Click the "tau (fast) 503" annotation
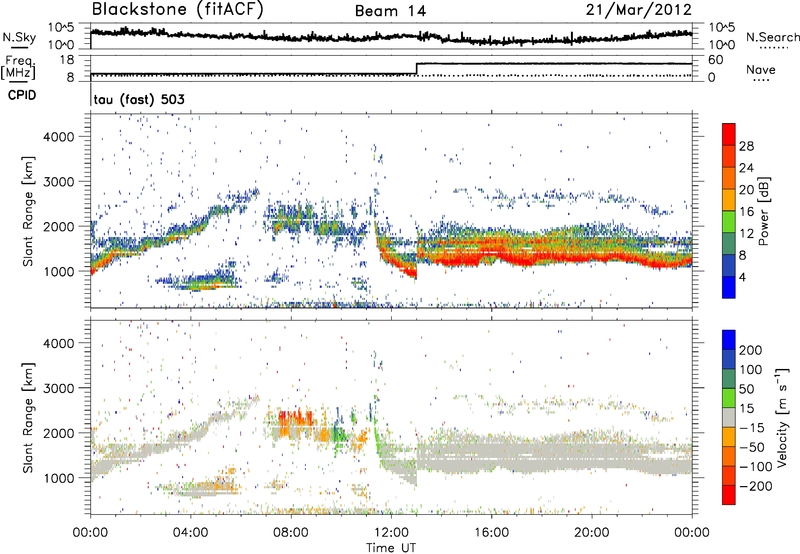The image size is (800, 554). [x=139, y=99]
